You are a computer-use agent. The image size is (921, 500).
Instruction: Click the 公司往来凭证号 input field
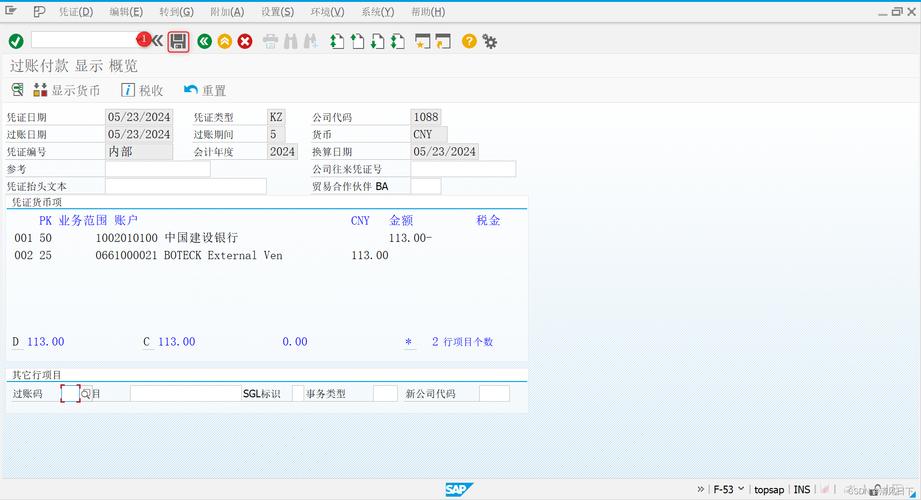pyautogui.click(x=463, y=169)
